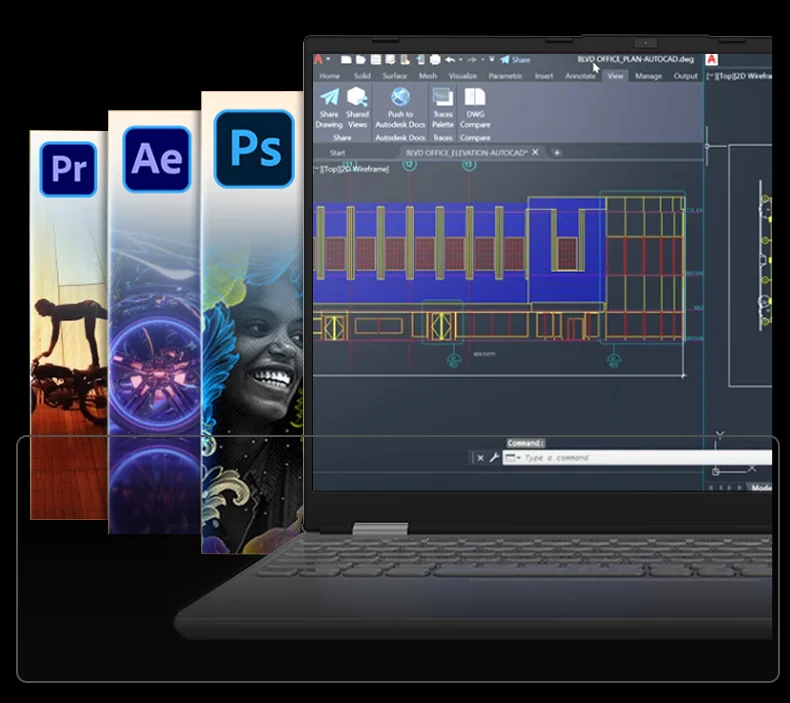Click the Traces panel title below Traces Palette
The height and width of the screenshot is (703, 790).
point(443,138)
